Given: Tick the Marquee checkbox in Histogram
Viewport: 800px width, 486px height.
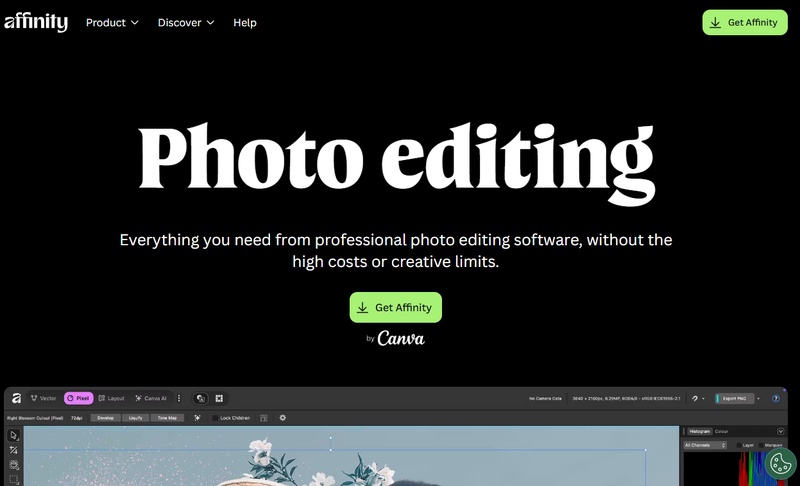Looking at the screenshot, I should click(x=761, y=446).
